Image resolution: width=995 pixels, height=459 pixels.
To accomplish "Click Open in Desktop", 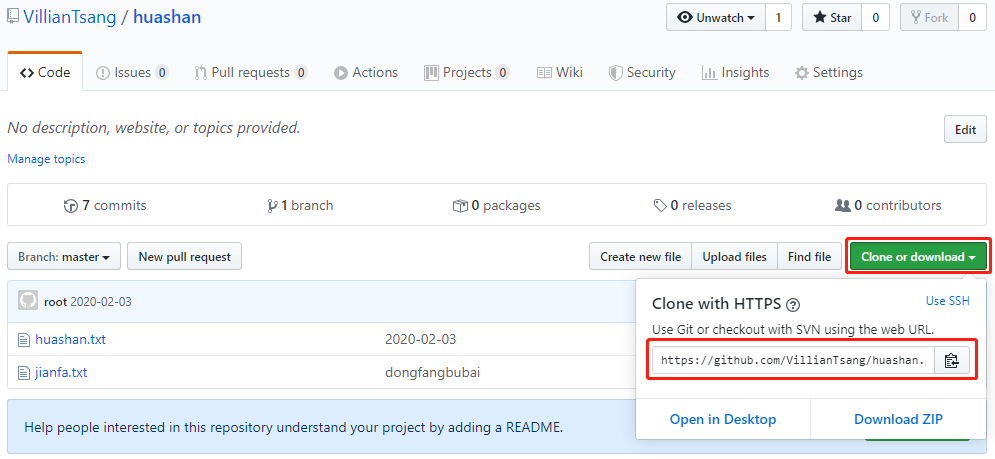I will click(723, 419).
